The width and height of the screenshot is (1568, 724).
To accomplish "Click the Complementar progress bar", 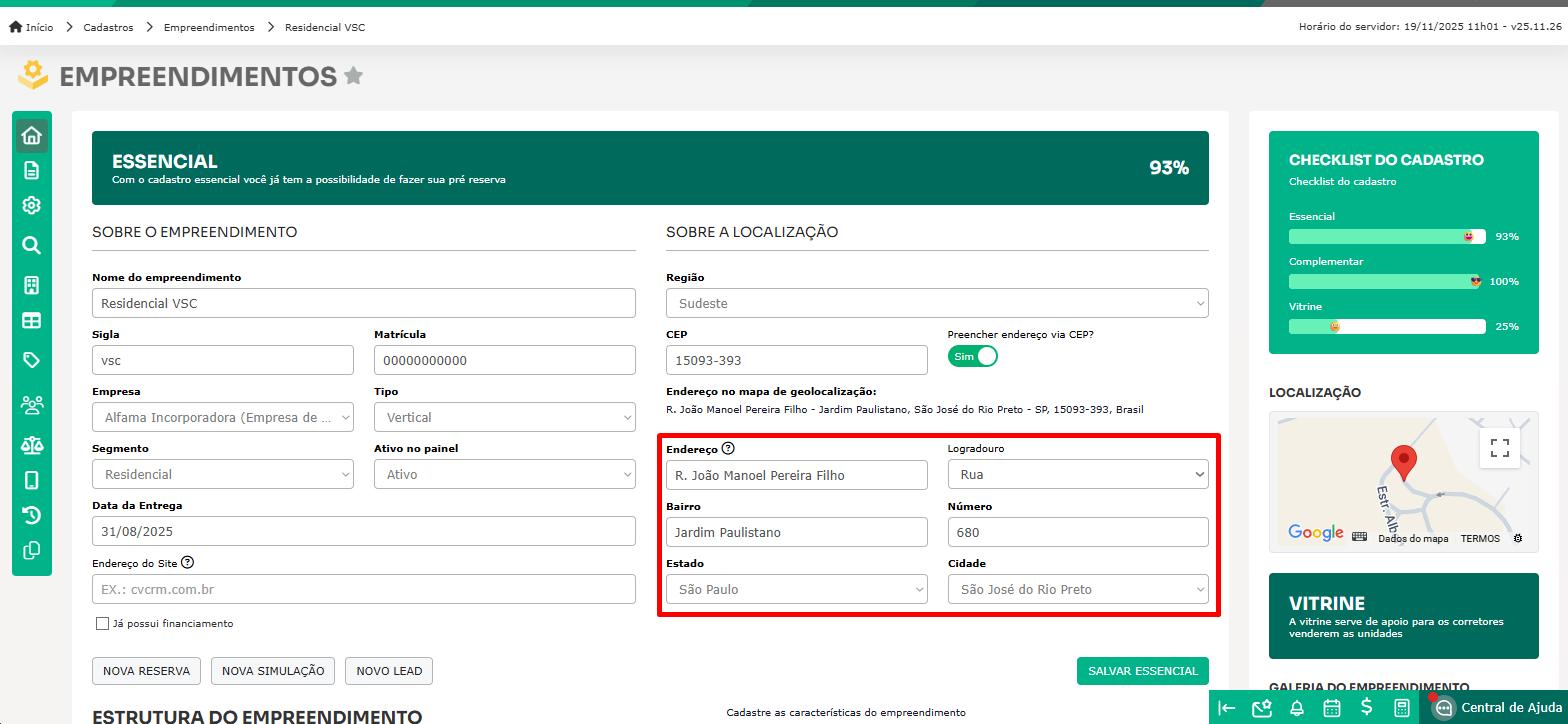I will point(1387,281).
